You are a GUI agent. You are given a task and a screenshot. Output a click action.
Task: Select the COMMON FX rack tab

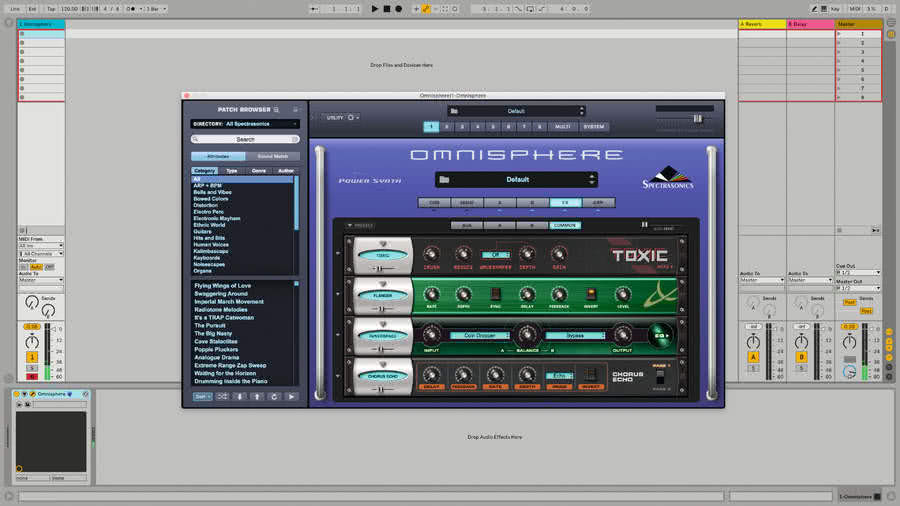tap(565, 225)
